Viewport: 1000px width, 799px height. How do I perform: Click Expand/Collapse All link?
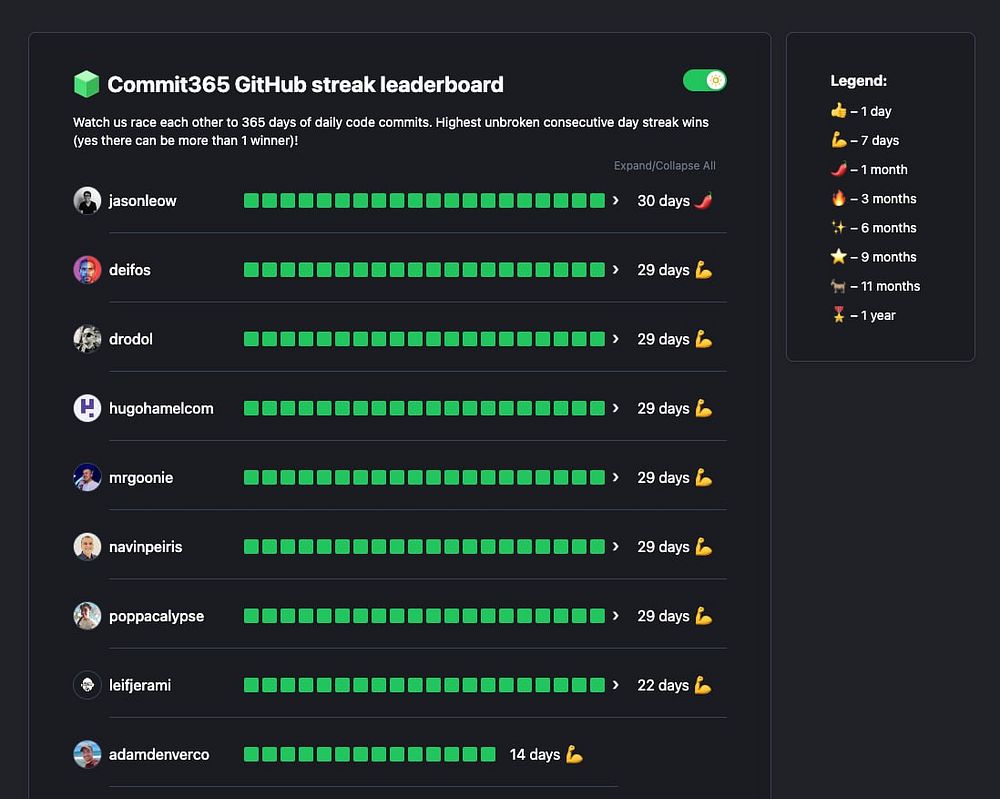664,166
